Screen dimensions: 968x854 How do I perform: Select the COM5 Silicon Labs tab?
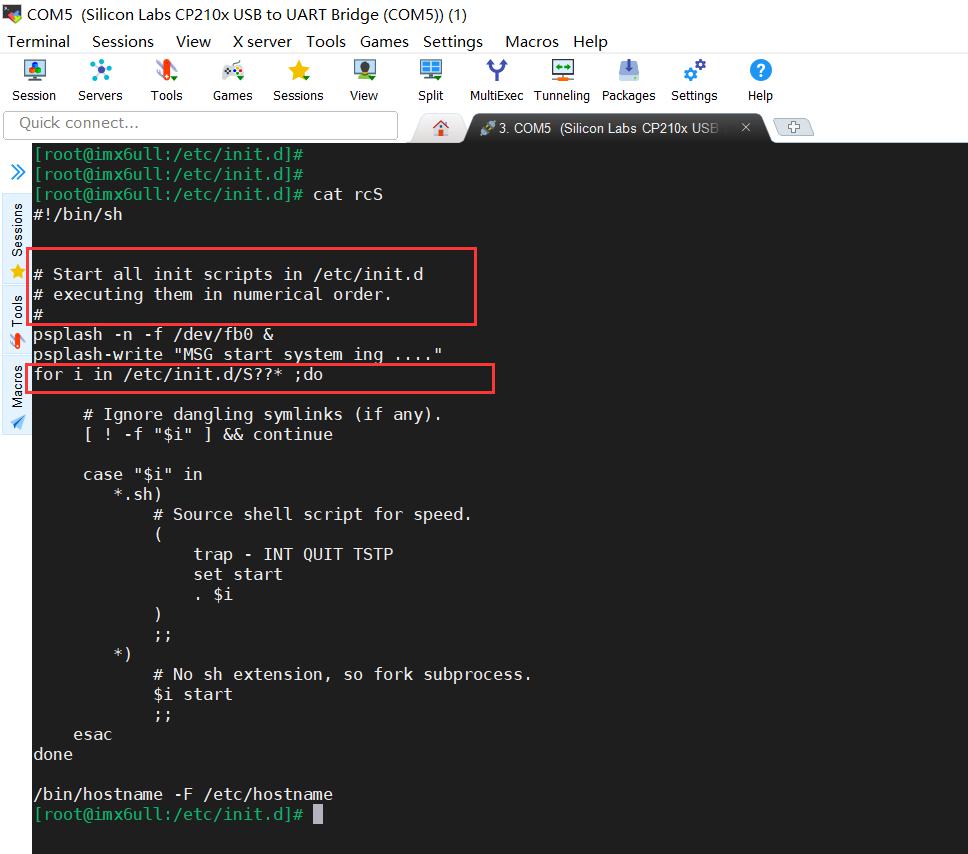608,128
